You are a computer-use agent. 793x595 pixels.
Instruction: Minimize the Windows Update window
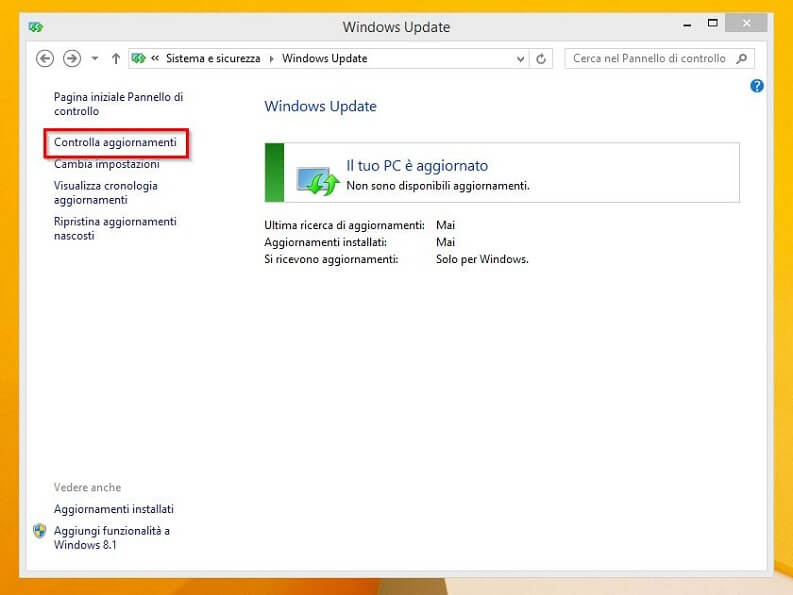687,24
